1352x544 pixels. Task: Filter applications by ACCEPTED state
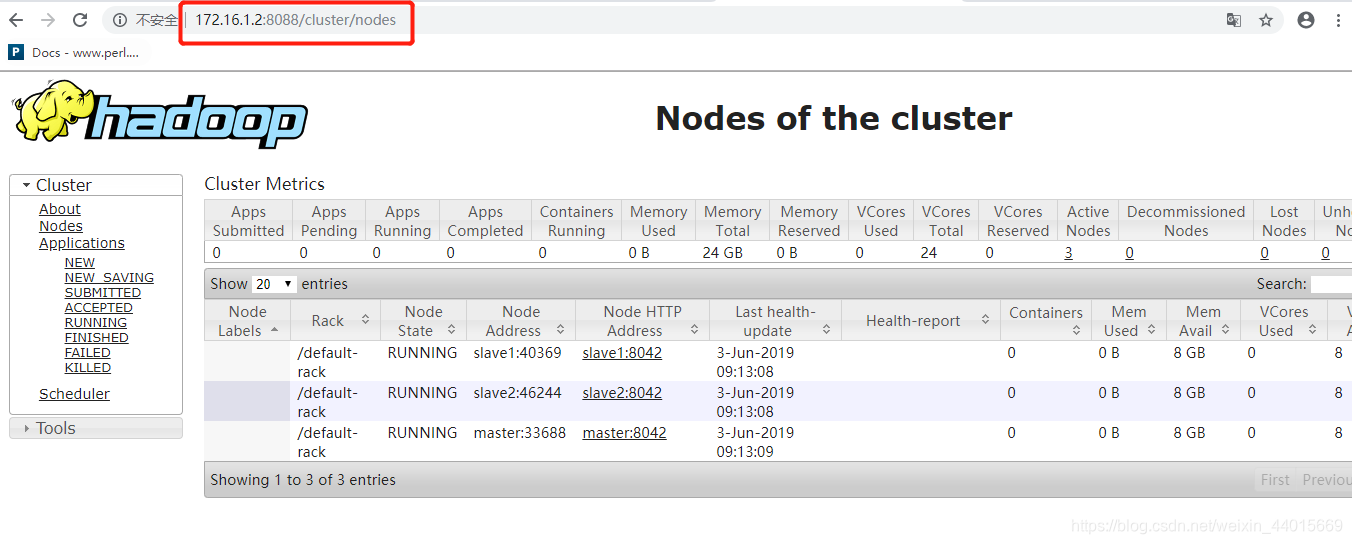99,308
